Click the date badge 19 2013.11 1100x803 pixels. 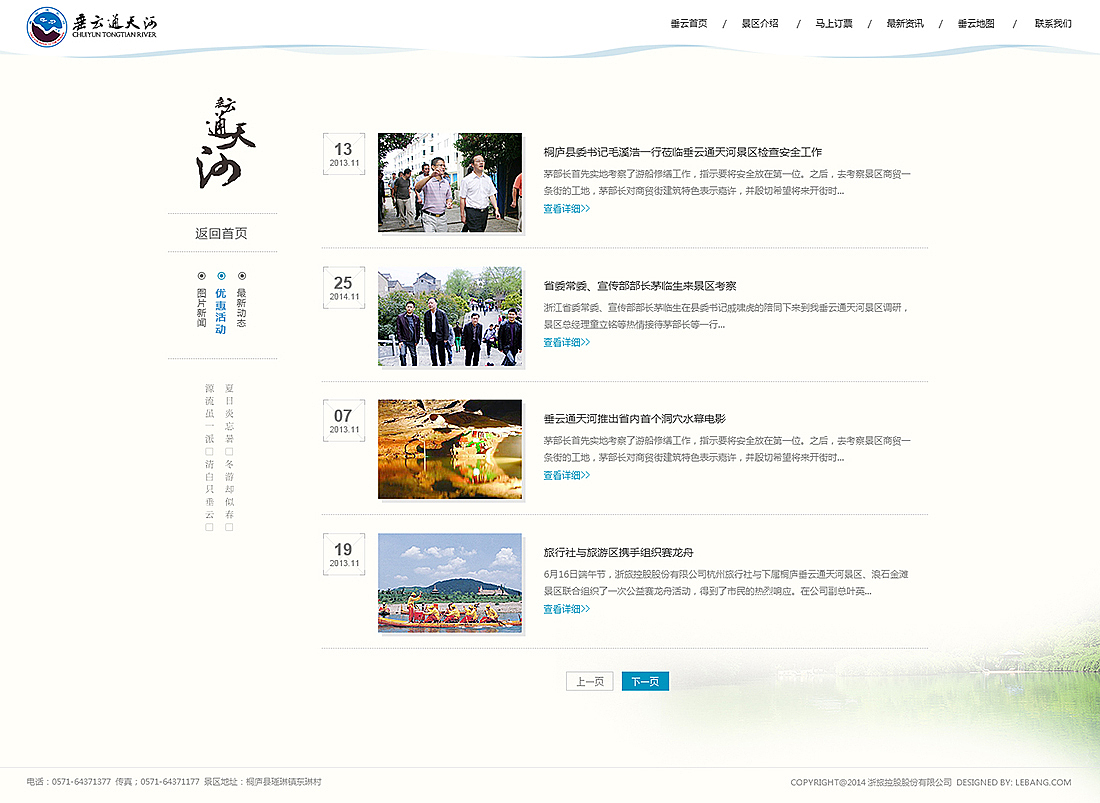tap(344, 554)
